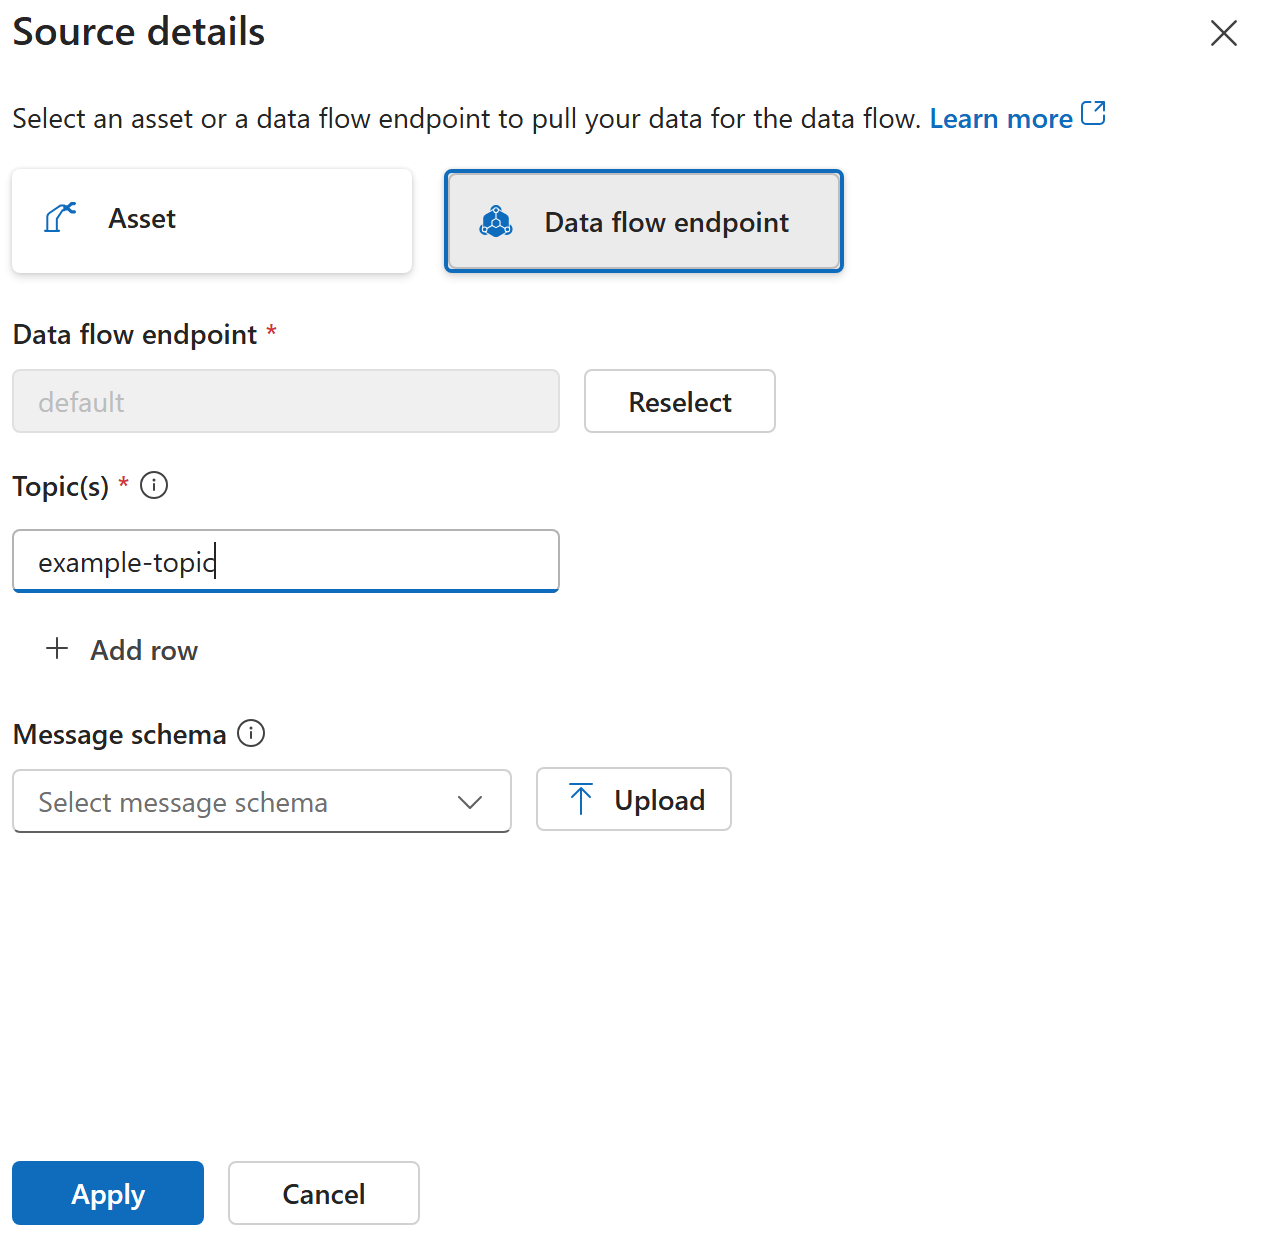Click the Asset icon
Image resolution: width=1264 pixels, height=1247 pixels.
pos(60,218)
